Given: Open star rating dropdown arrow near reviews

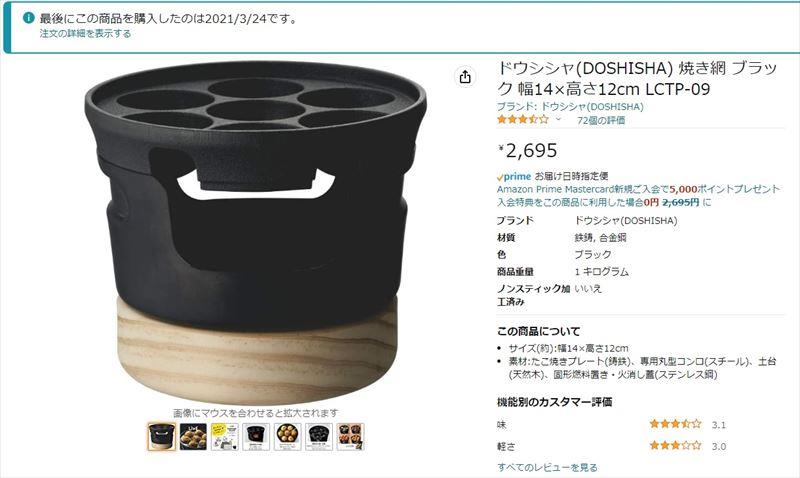Looking at the screenshot, I should [558, 119].
